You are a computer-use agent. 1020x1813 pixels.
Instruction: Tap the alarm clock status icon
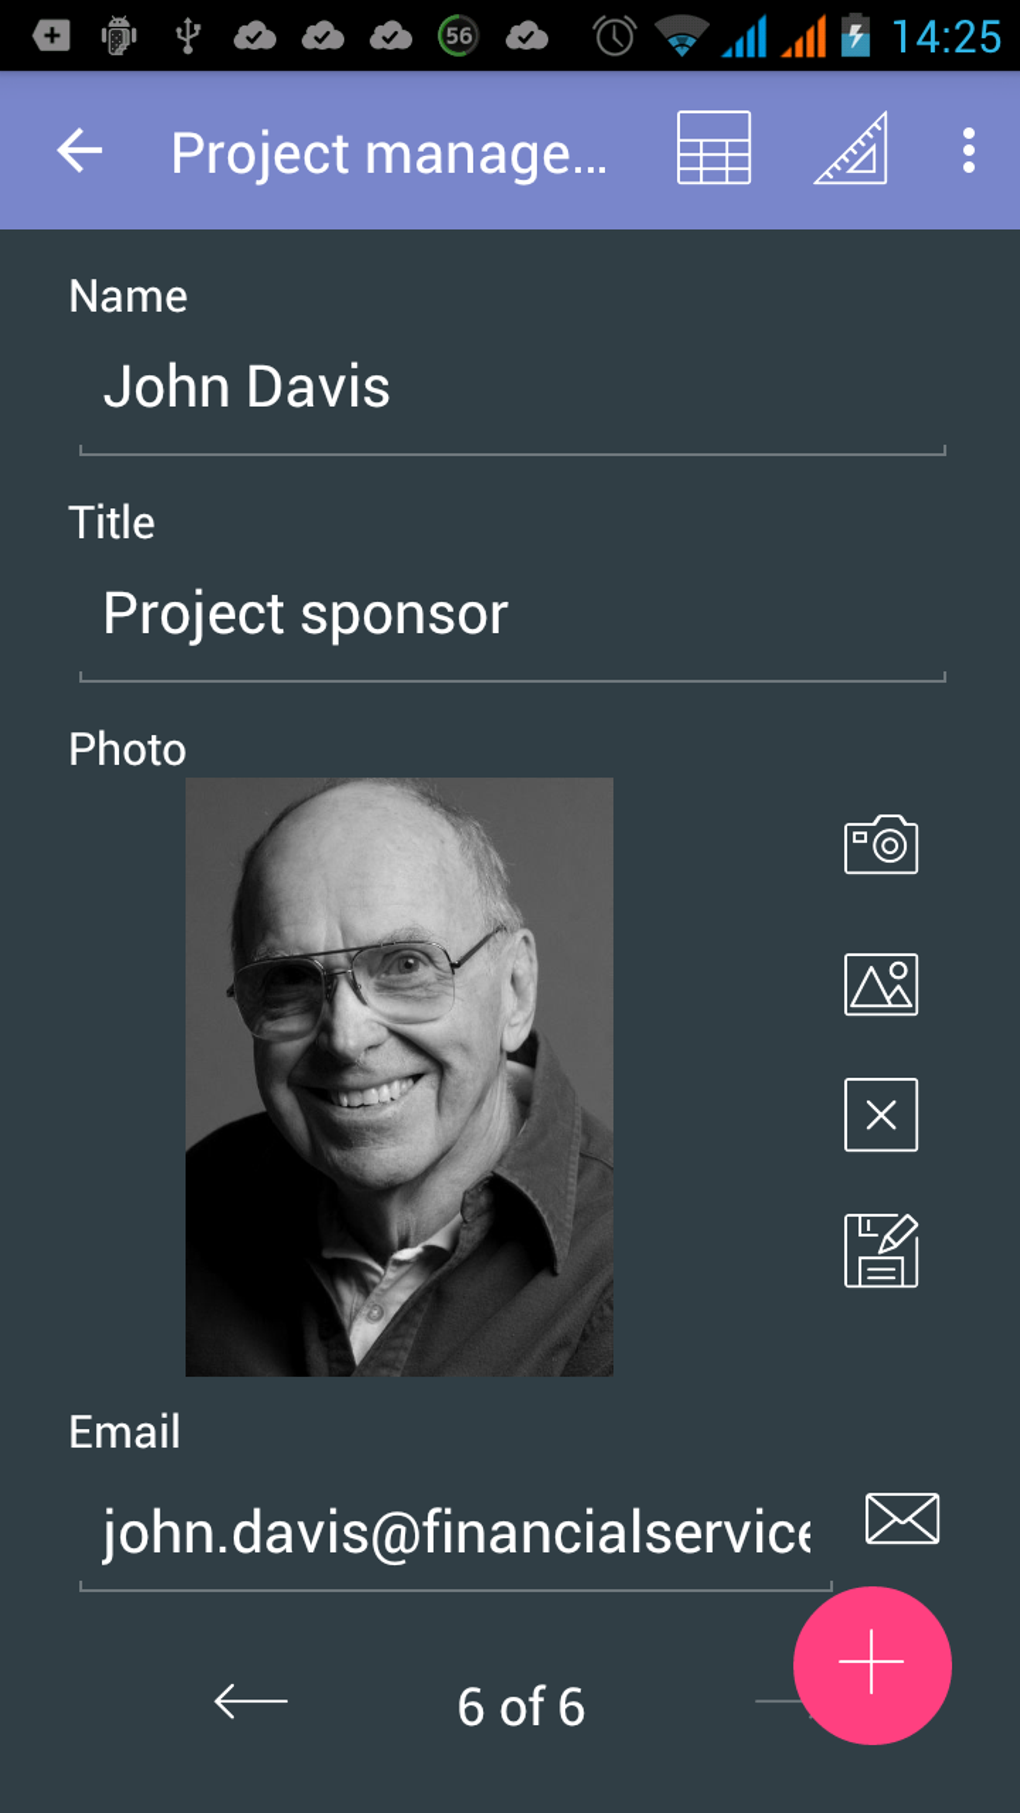tap(614, 37)
